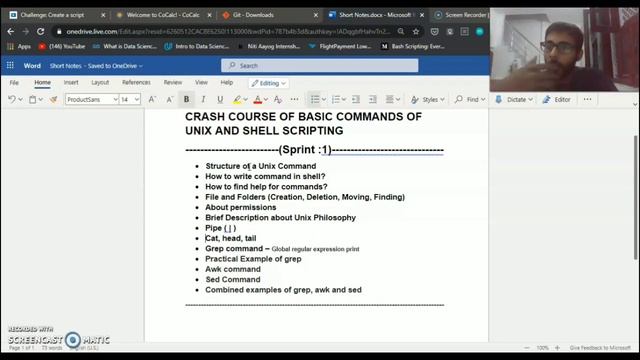Switch to the Welcome to CoCalc tab
This screenshot has width=640, height=360.
(163, 15)
